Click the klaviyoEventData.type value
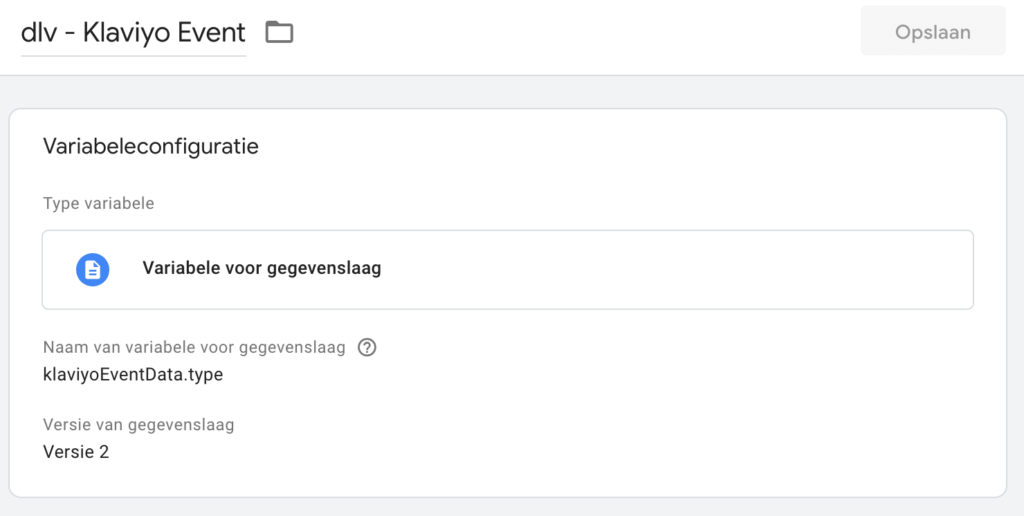The image size is (1024, 516). [x=133, y=375]
